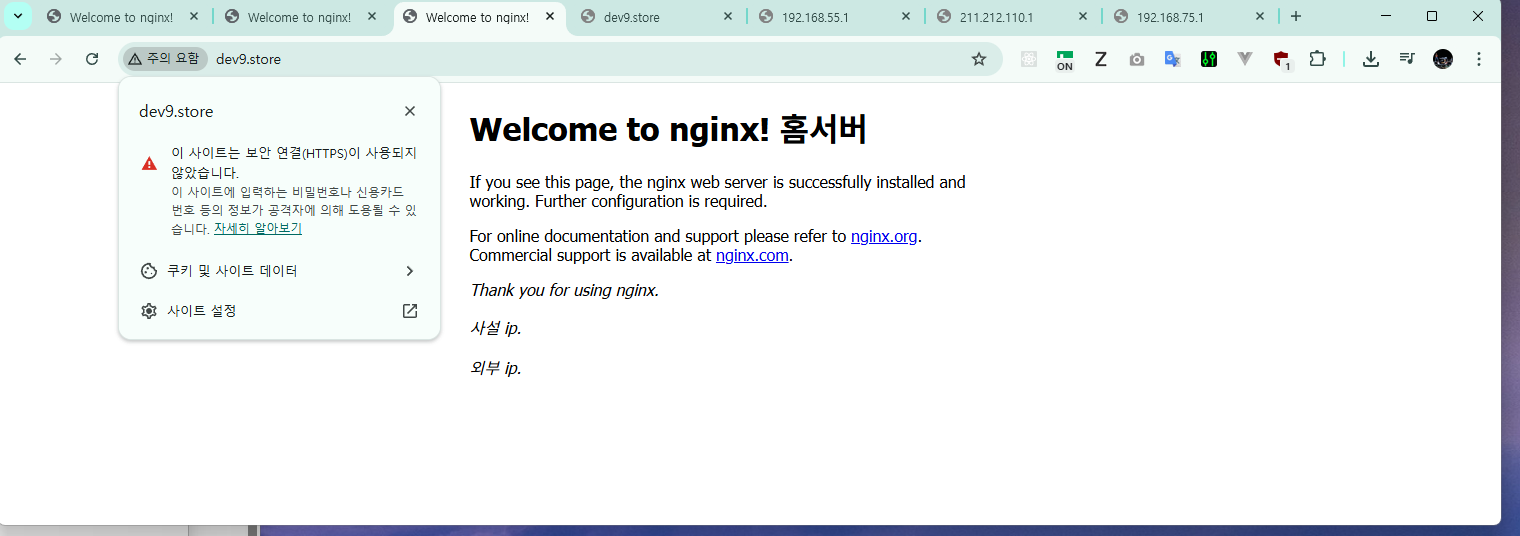Open the Z extension icon
The height and width of the screenshot is (536, 1520).
(x=1101, y=59)
